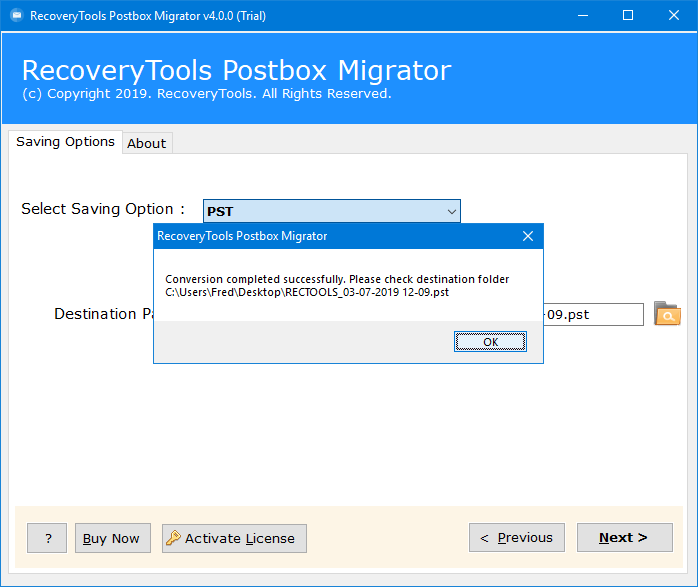
Task: Maximize the Postbox Migrator window
Action: coord(628,16)
